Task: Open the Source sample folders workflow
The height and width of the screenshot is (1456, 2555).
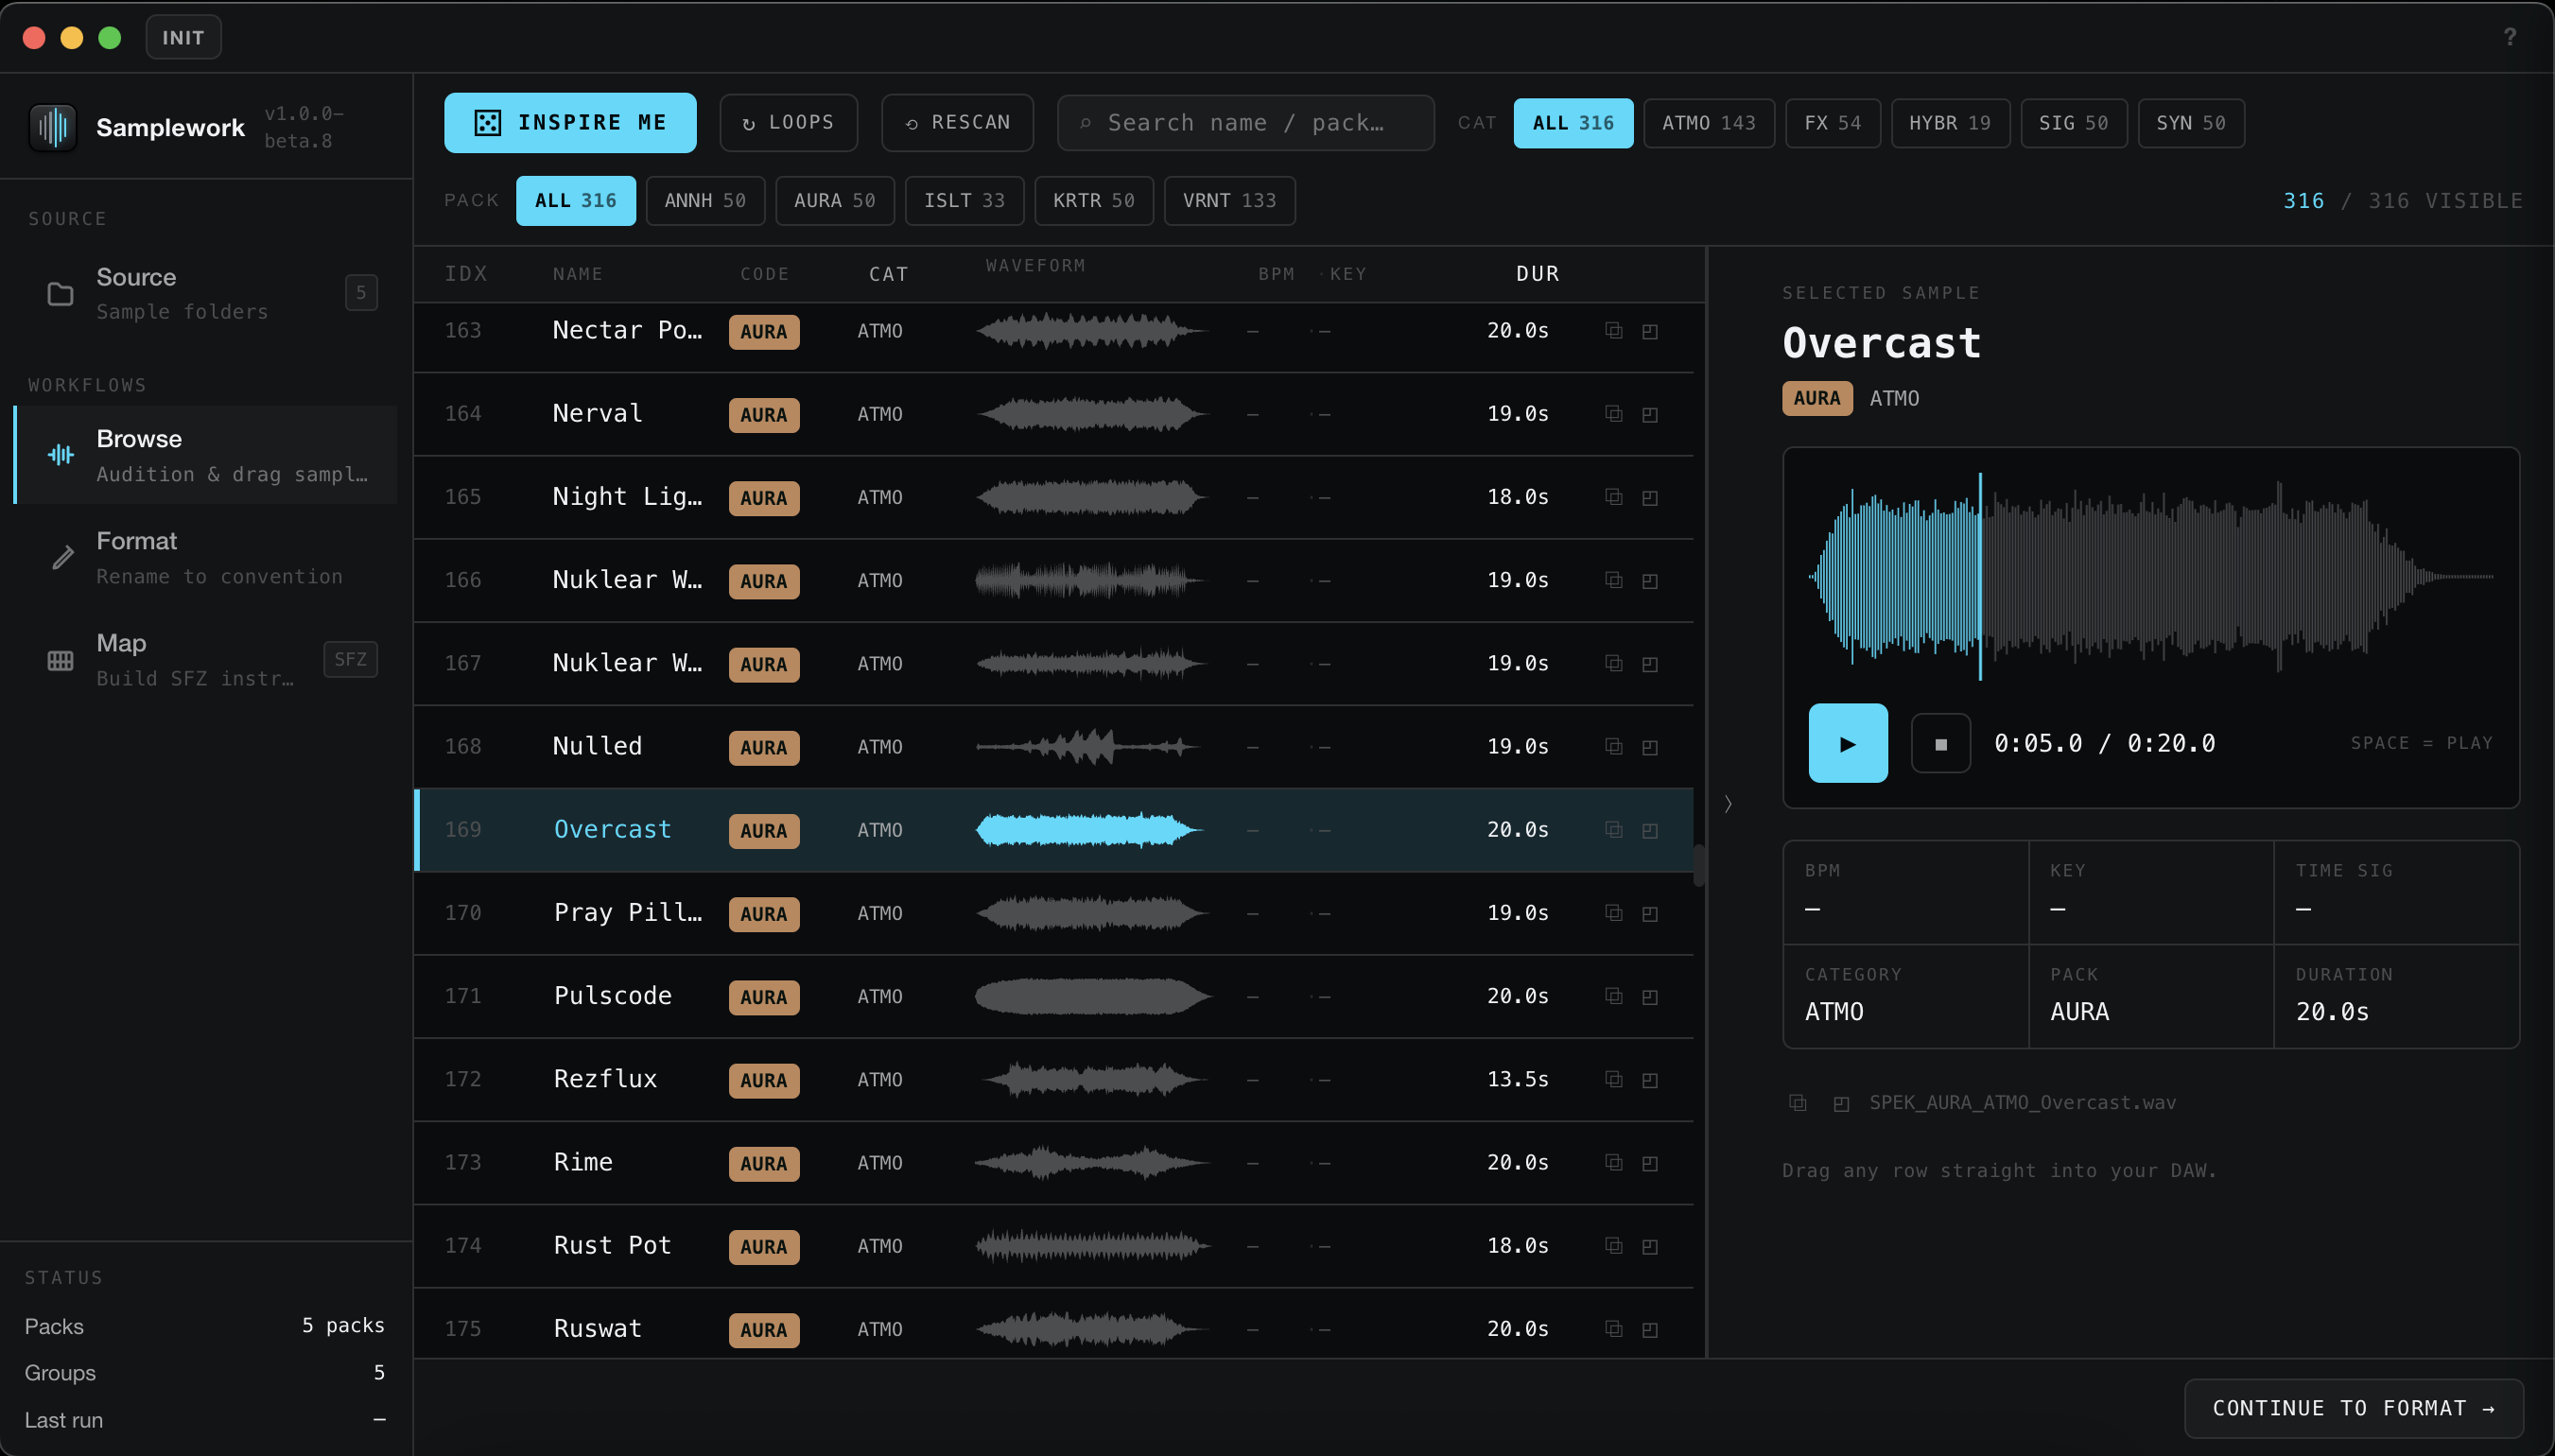Action: (x=206, y=293)
